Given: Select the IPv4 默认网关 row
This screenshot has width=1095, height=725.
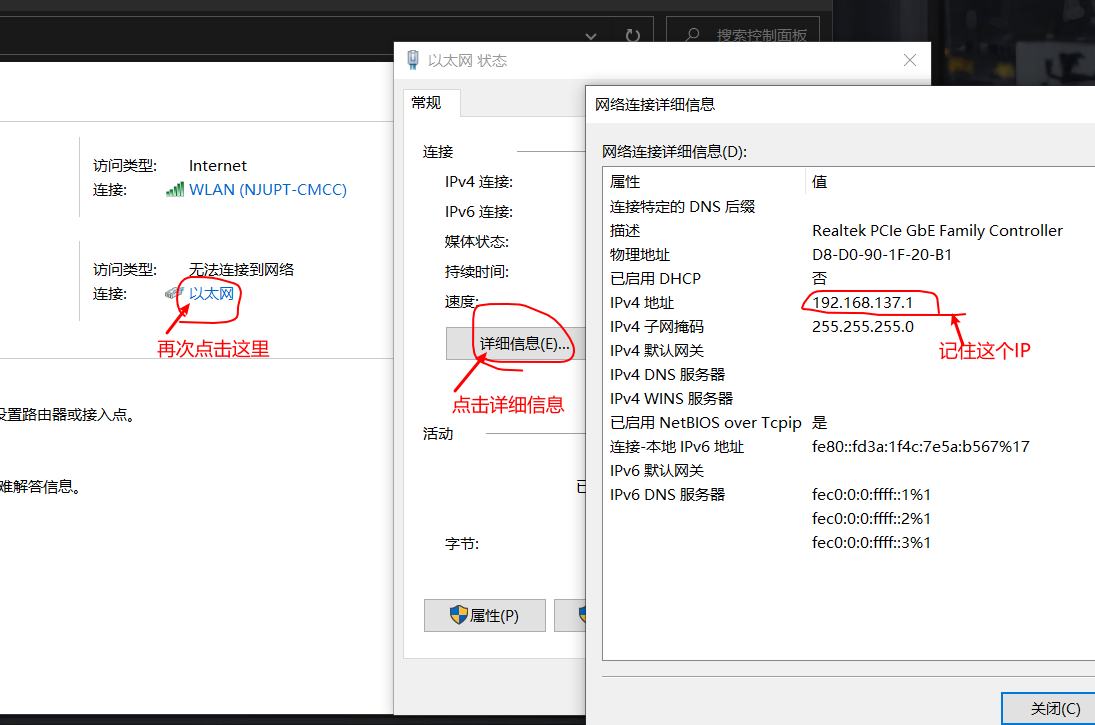Looking at the screenshot, I should 848,351.
